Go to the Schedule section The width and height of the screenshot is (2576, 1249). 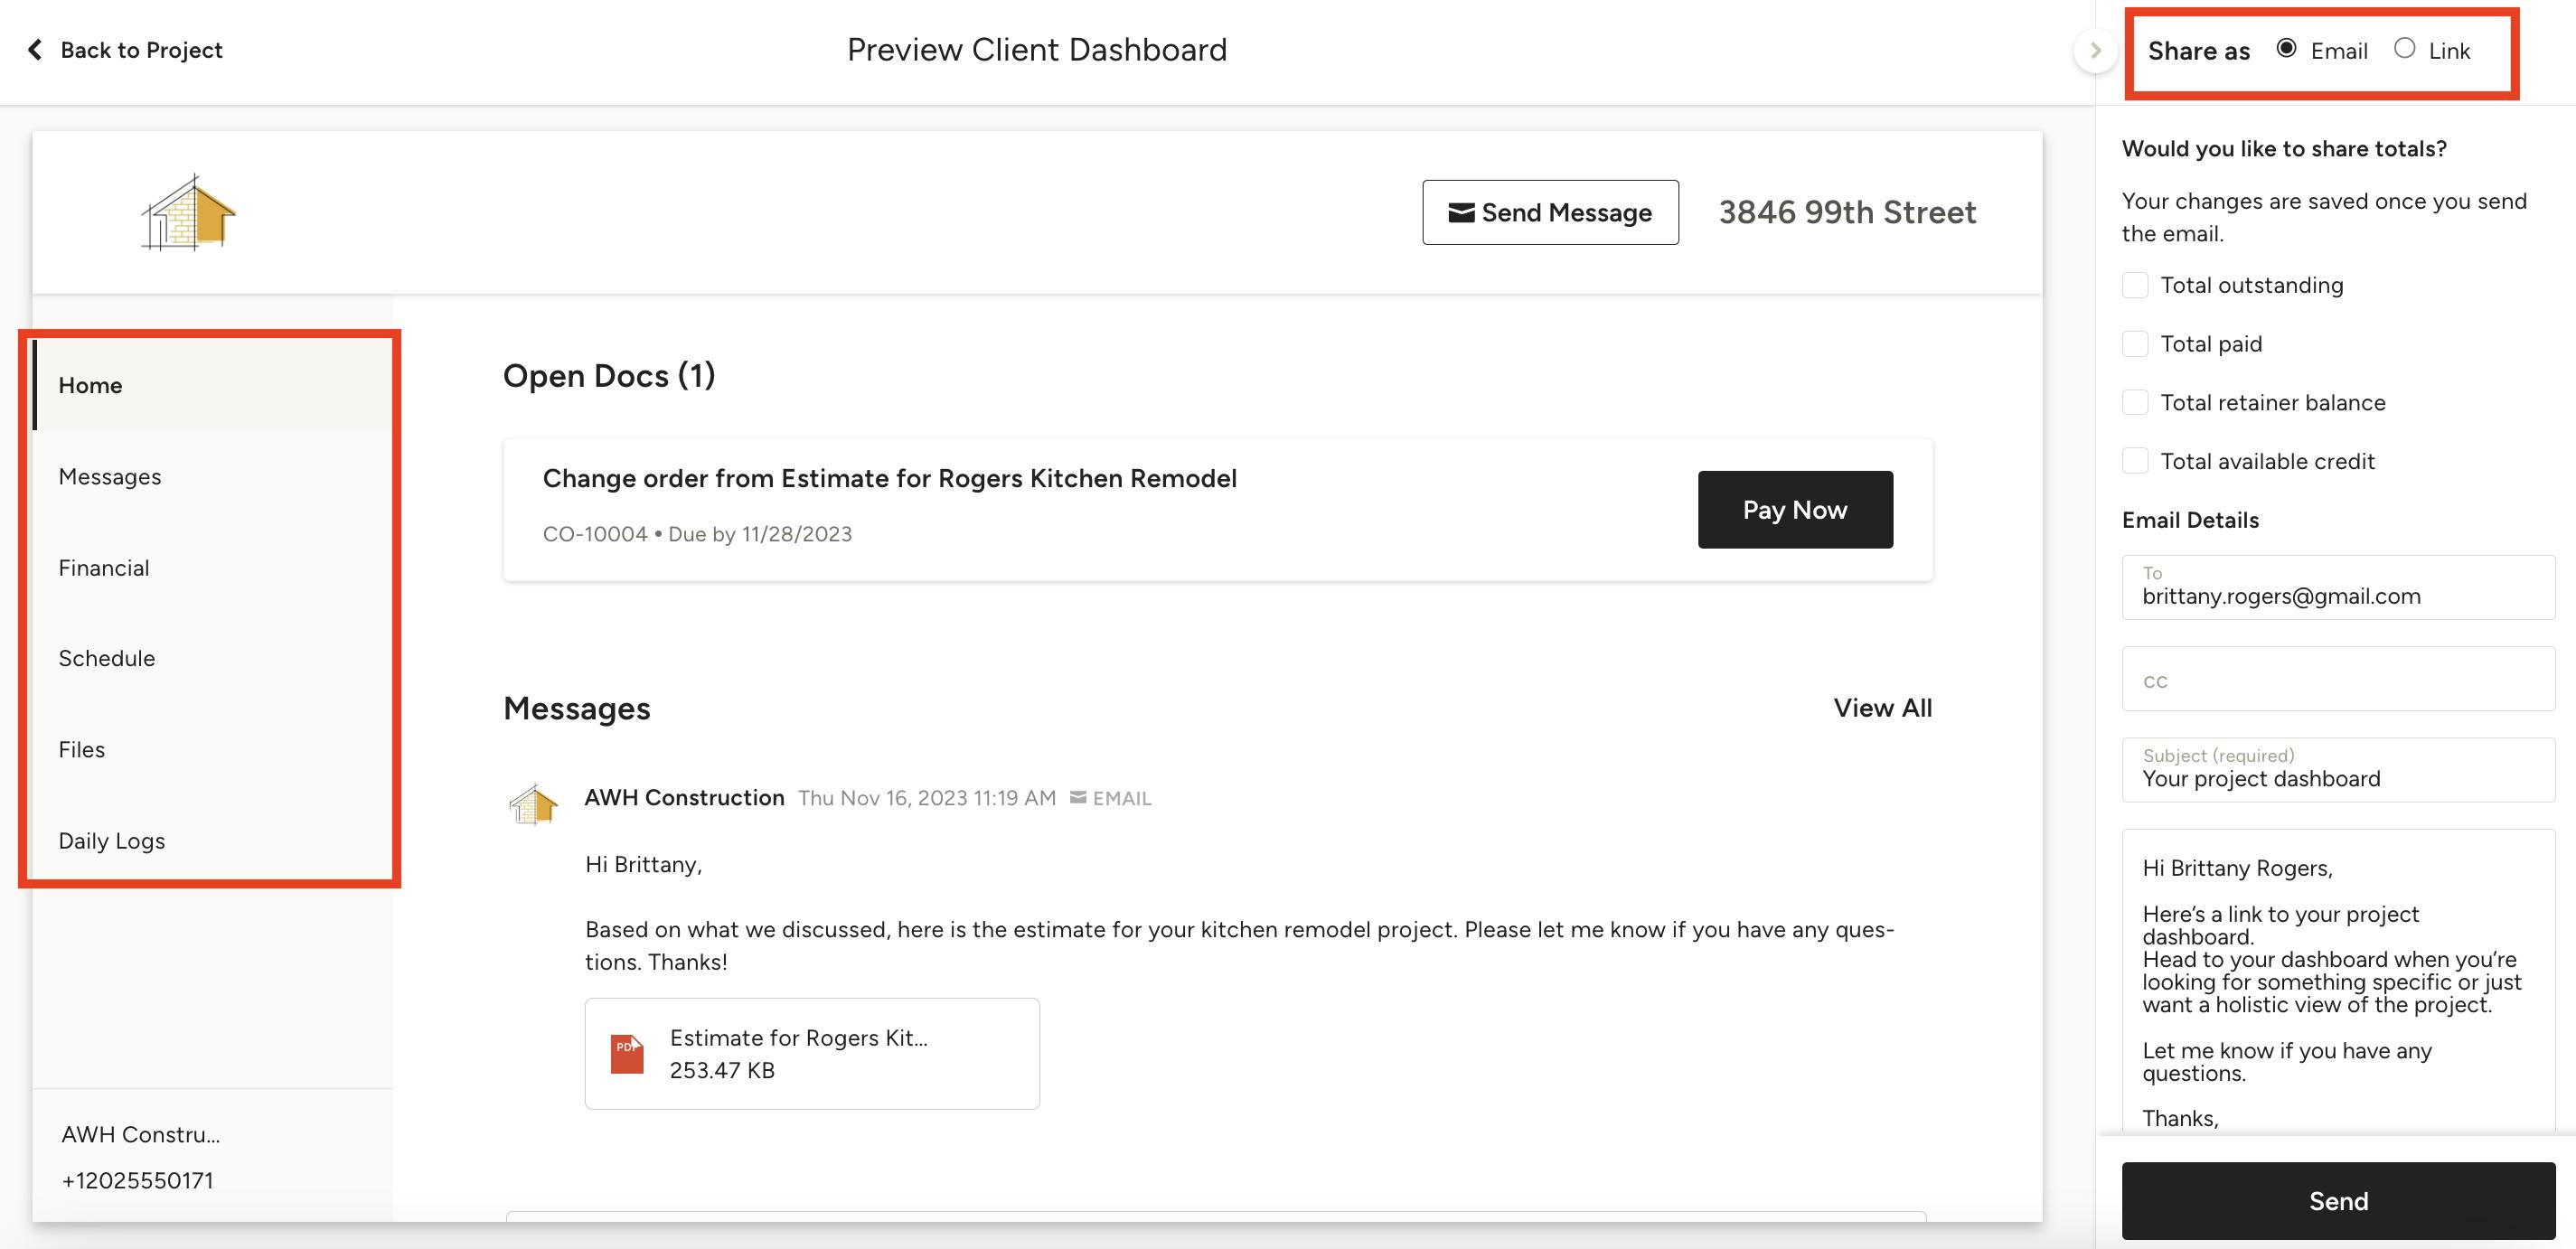[x=107, y=658]
